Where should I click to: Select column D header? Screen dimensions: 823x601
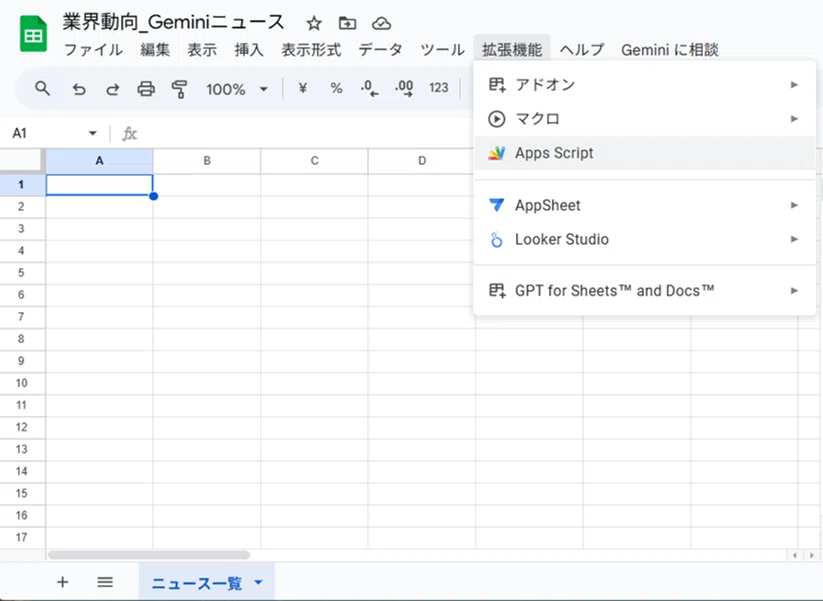tap(422, 161)
